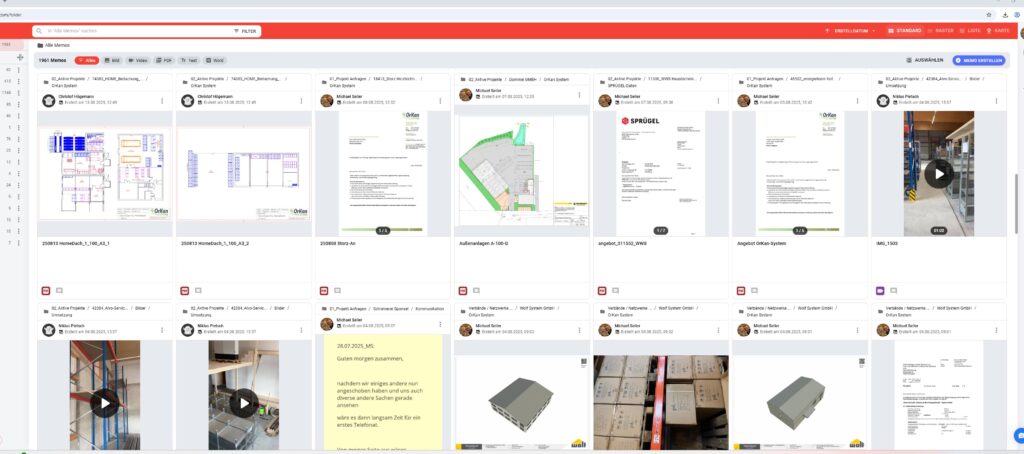Screen dimensions: 1024x454
Task: Click the search magnifier icon
Action: click(x=39, y=31)
